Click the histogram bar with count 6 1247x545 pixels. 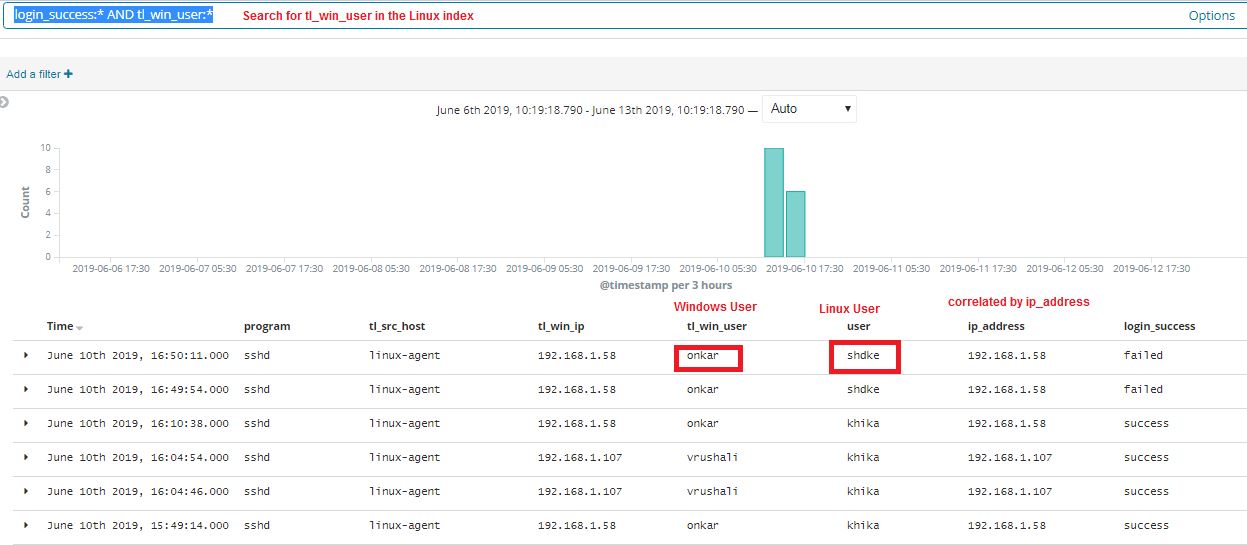coord(795,224)
